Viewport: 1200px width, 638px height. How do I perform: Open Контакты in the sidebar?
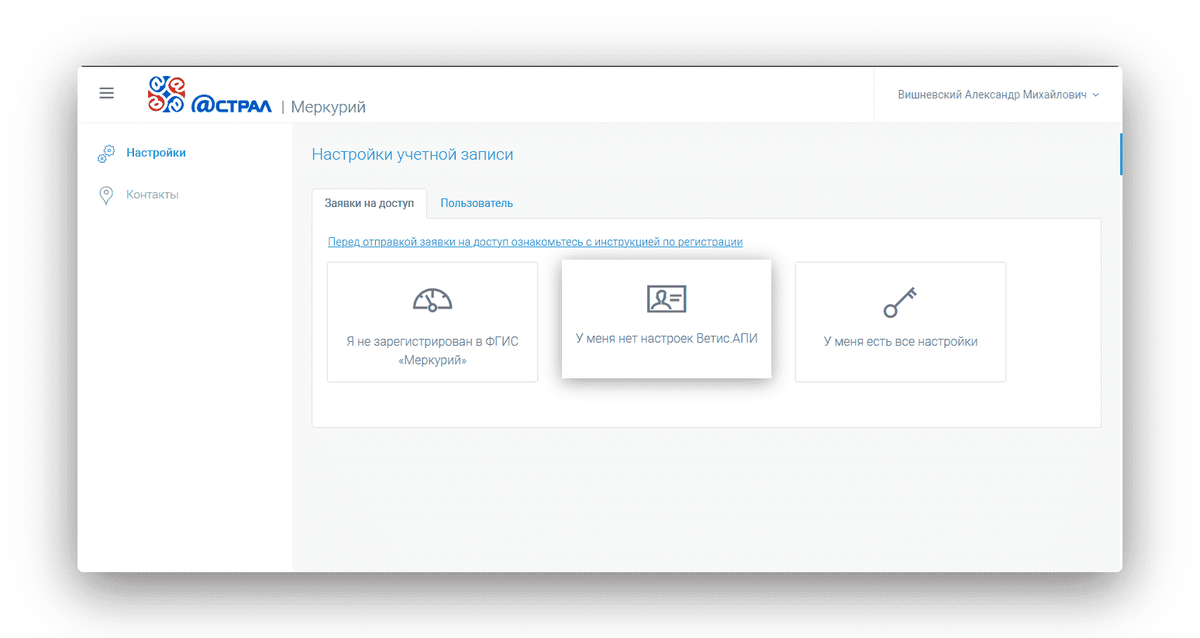(152, 194)
